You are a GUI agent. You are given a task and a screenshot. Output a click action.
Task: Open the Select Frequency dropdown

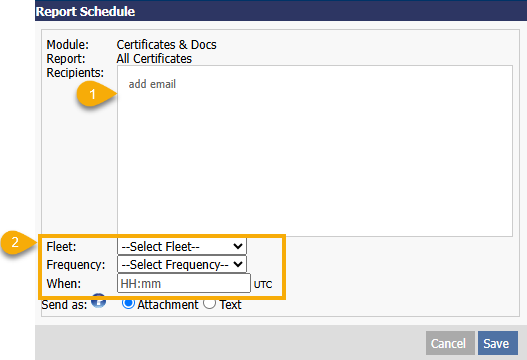click(x=182, y=265)
